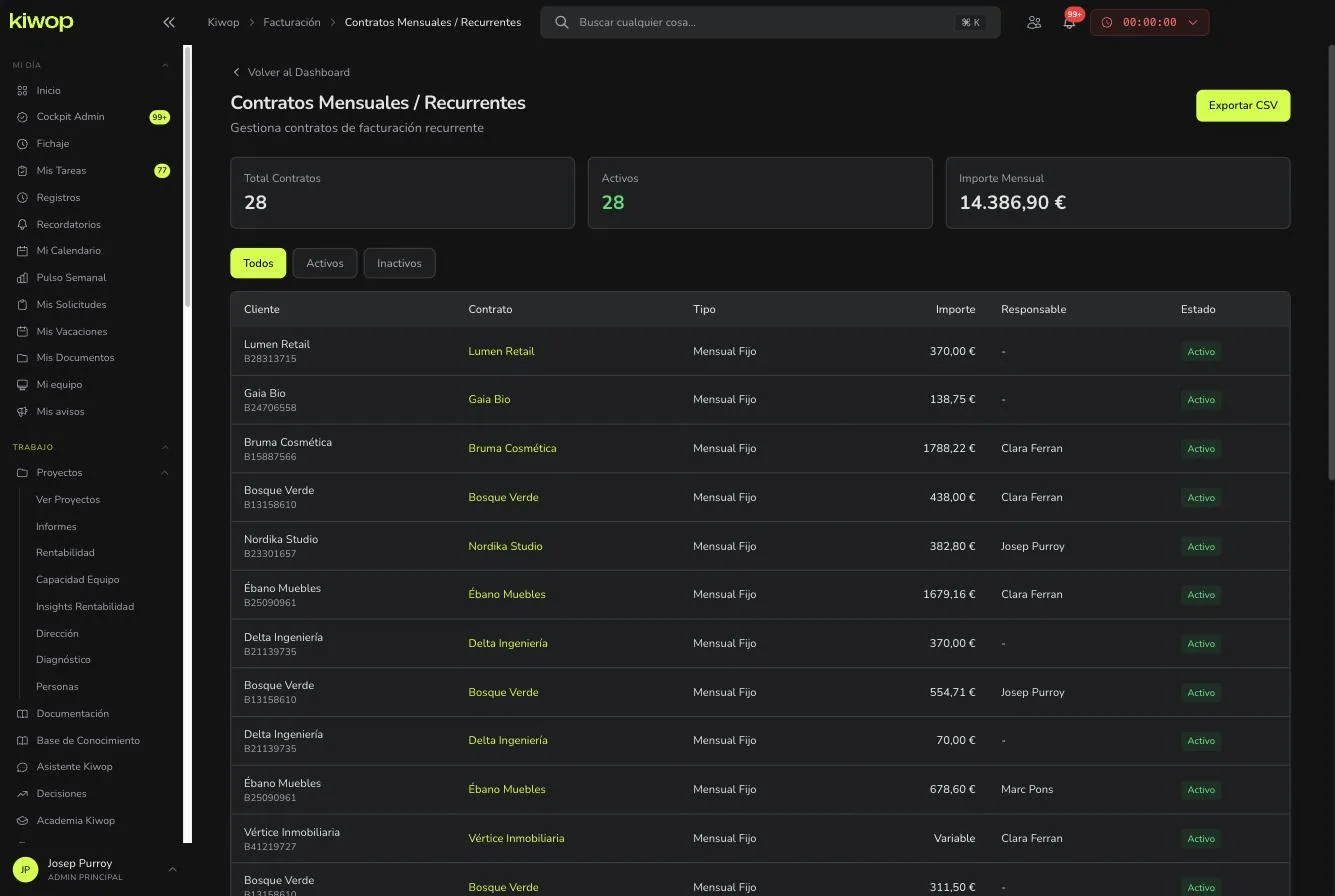
Task: Open the Nordika Studio contract link
Action: 505,546
